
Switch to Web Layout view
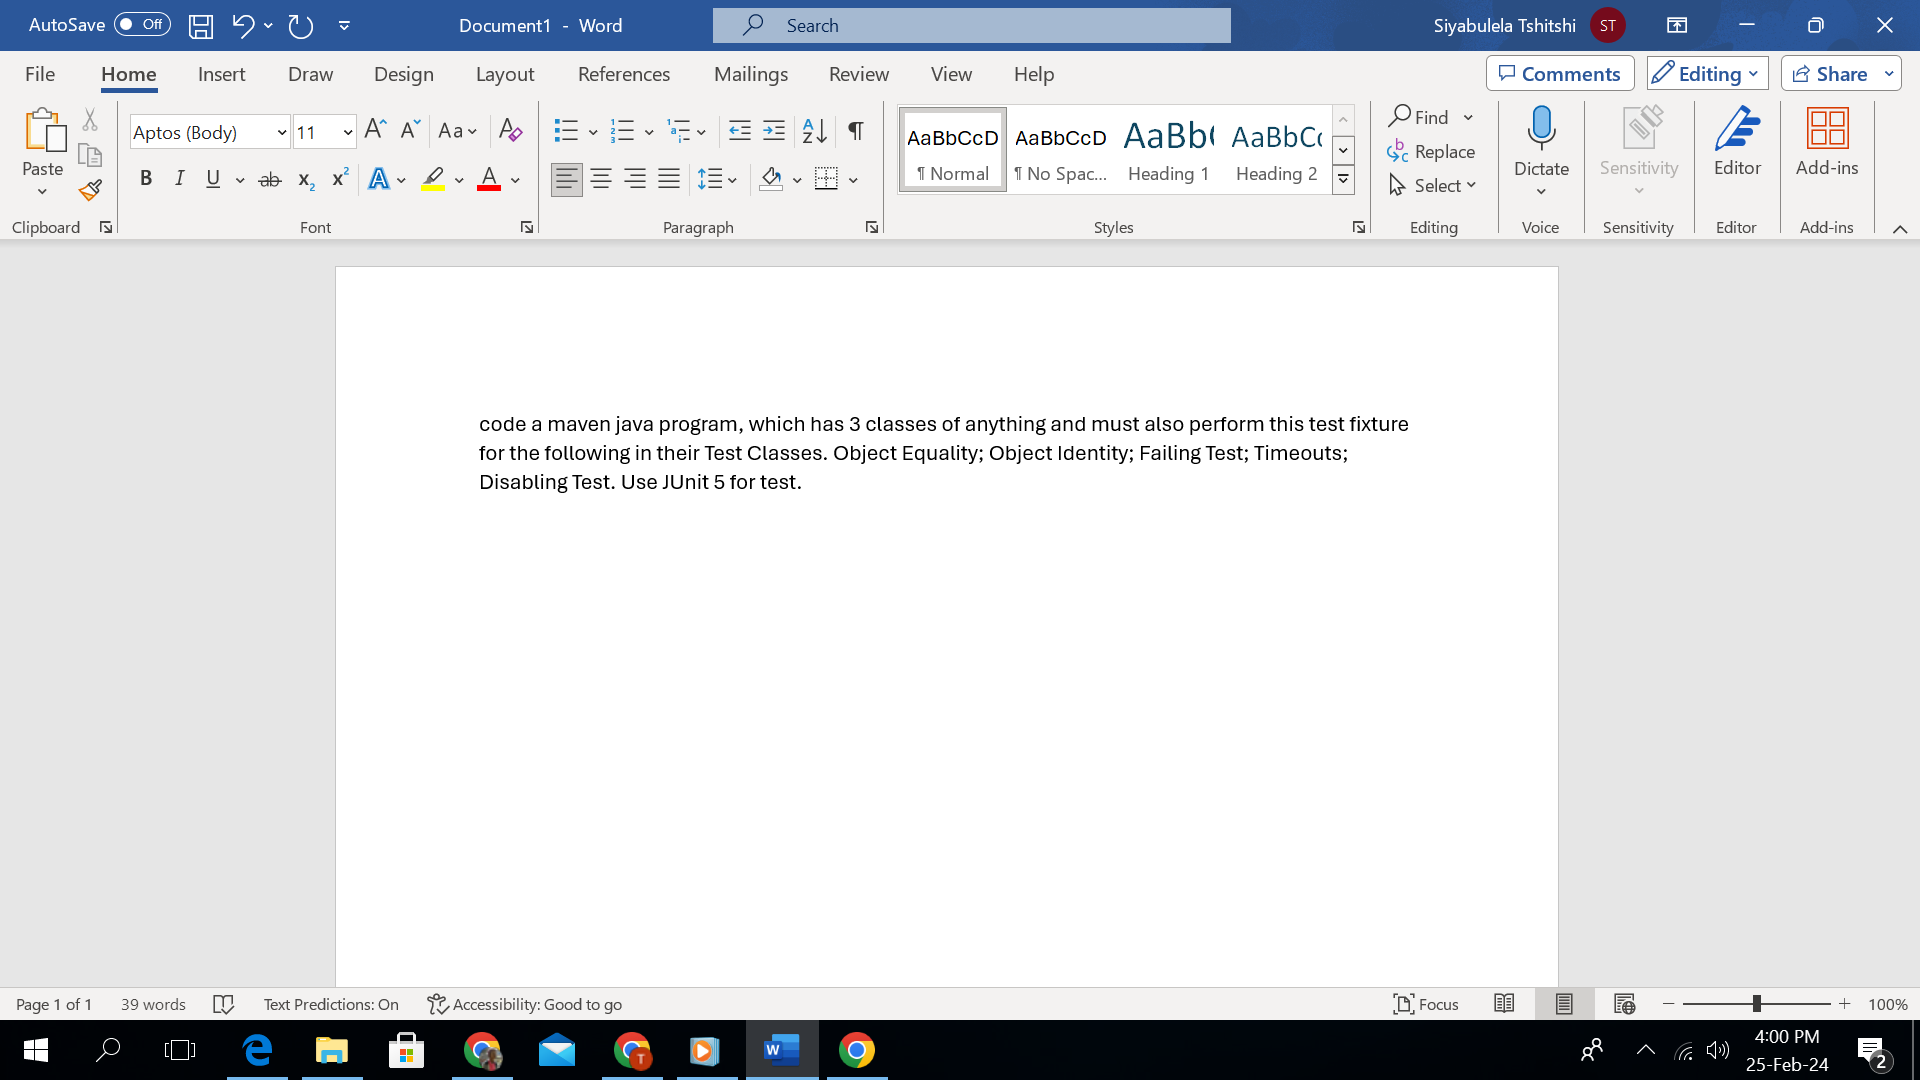[1624, 1003]
